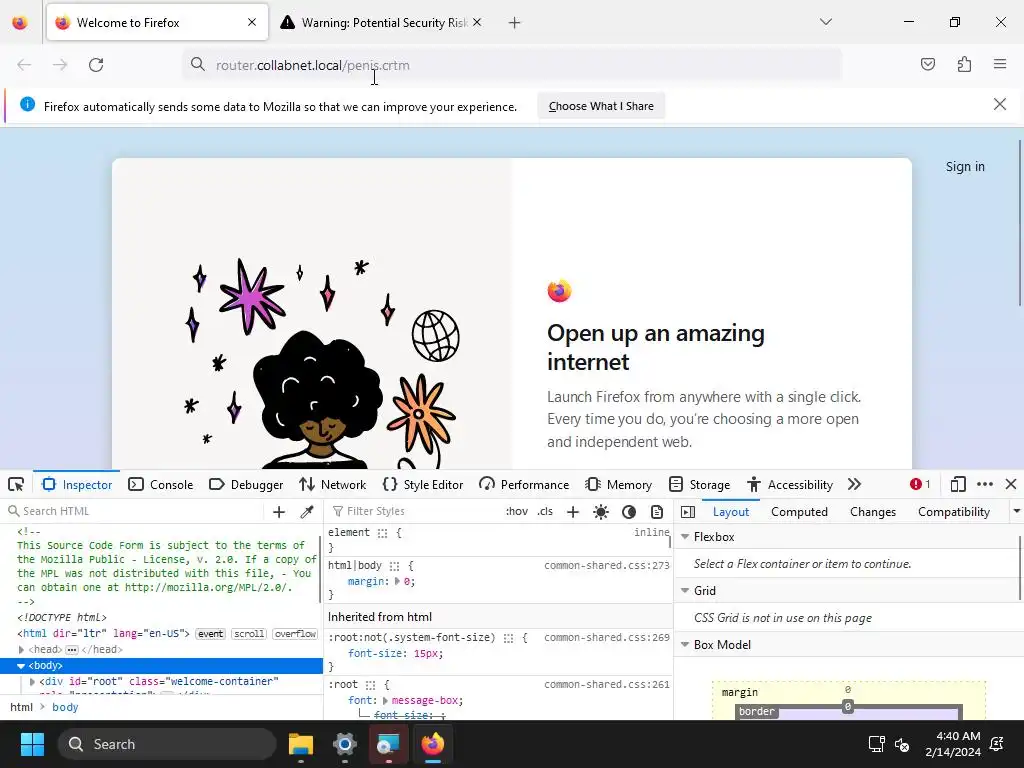1024x768 pixels.
Task: Activate the eyedropper color picker
Action: 307,512
